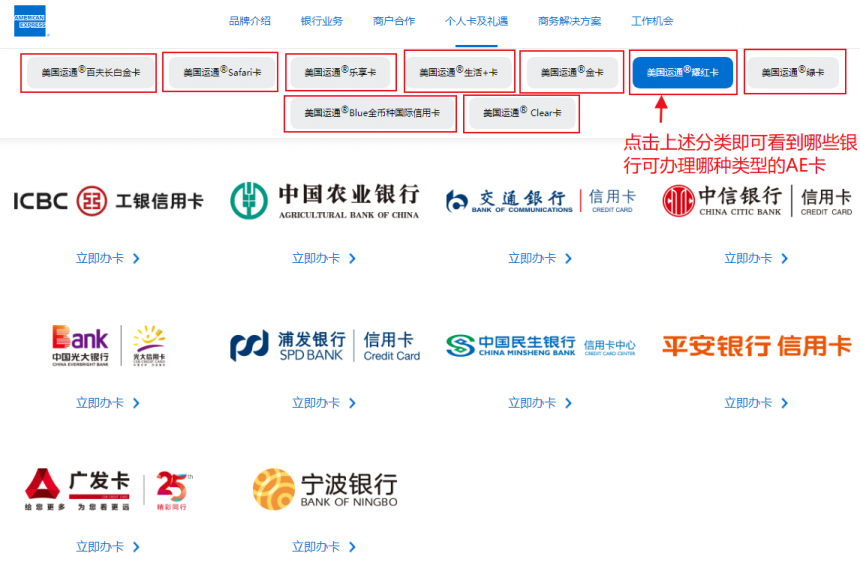This screenshot has height=577, width=860.
Task: Select 美国运通百夫长白金卡 filter
Action: (x=90, y=72)
